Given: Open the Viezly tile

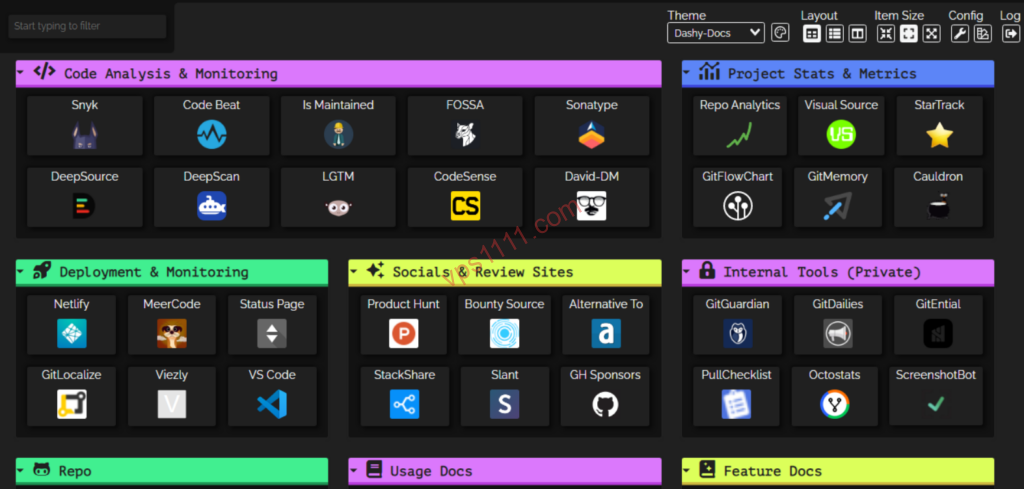Looking at the screenshot, I should [x=172, y=396].
